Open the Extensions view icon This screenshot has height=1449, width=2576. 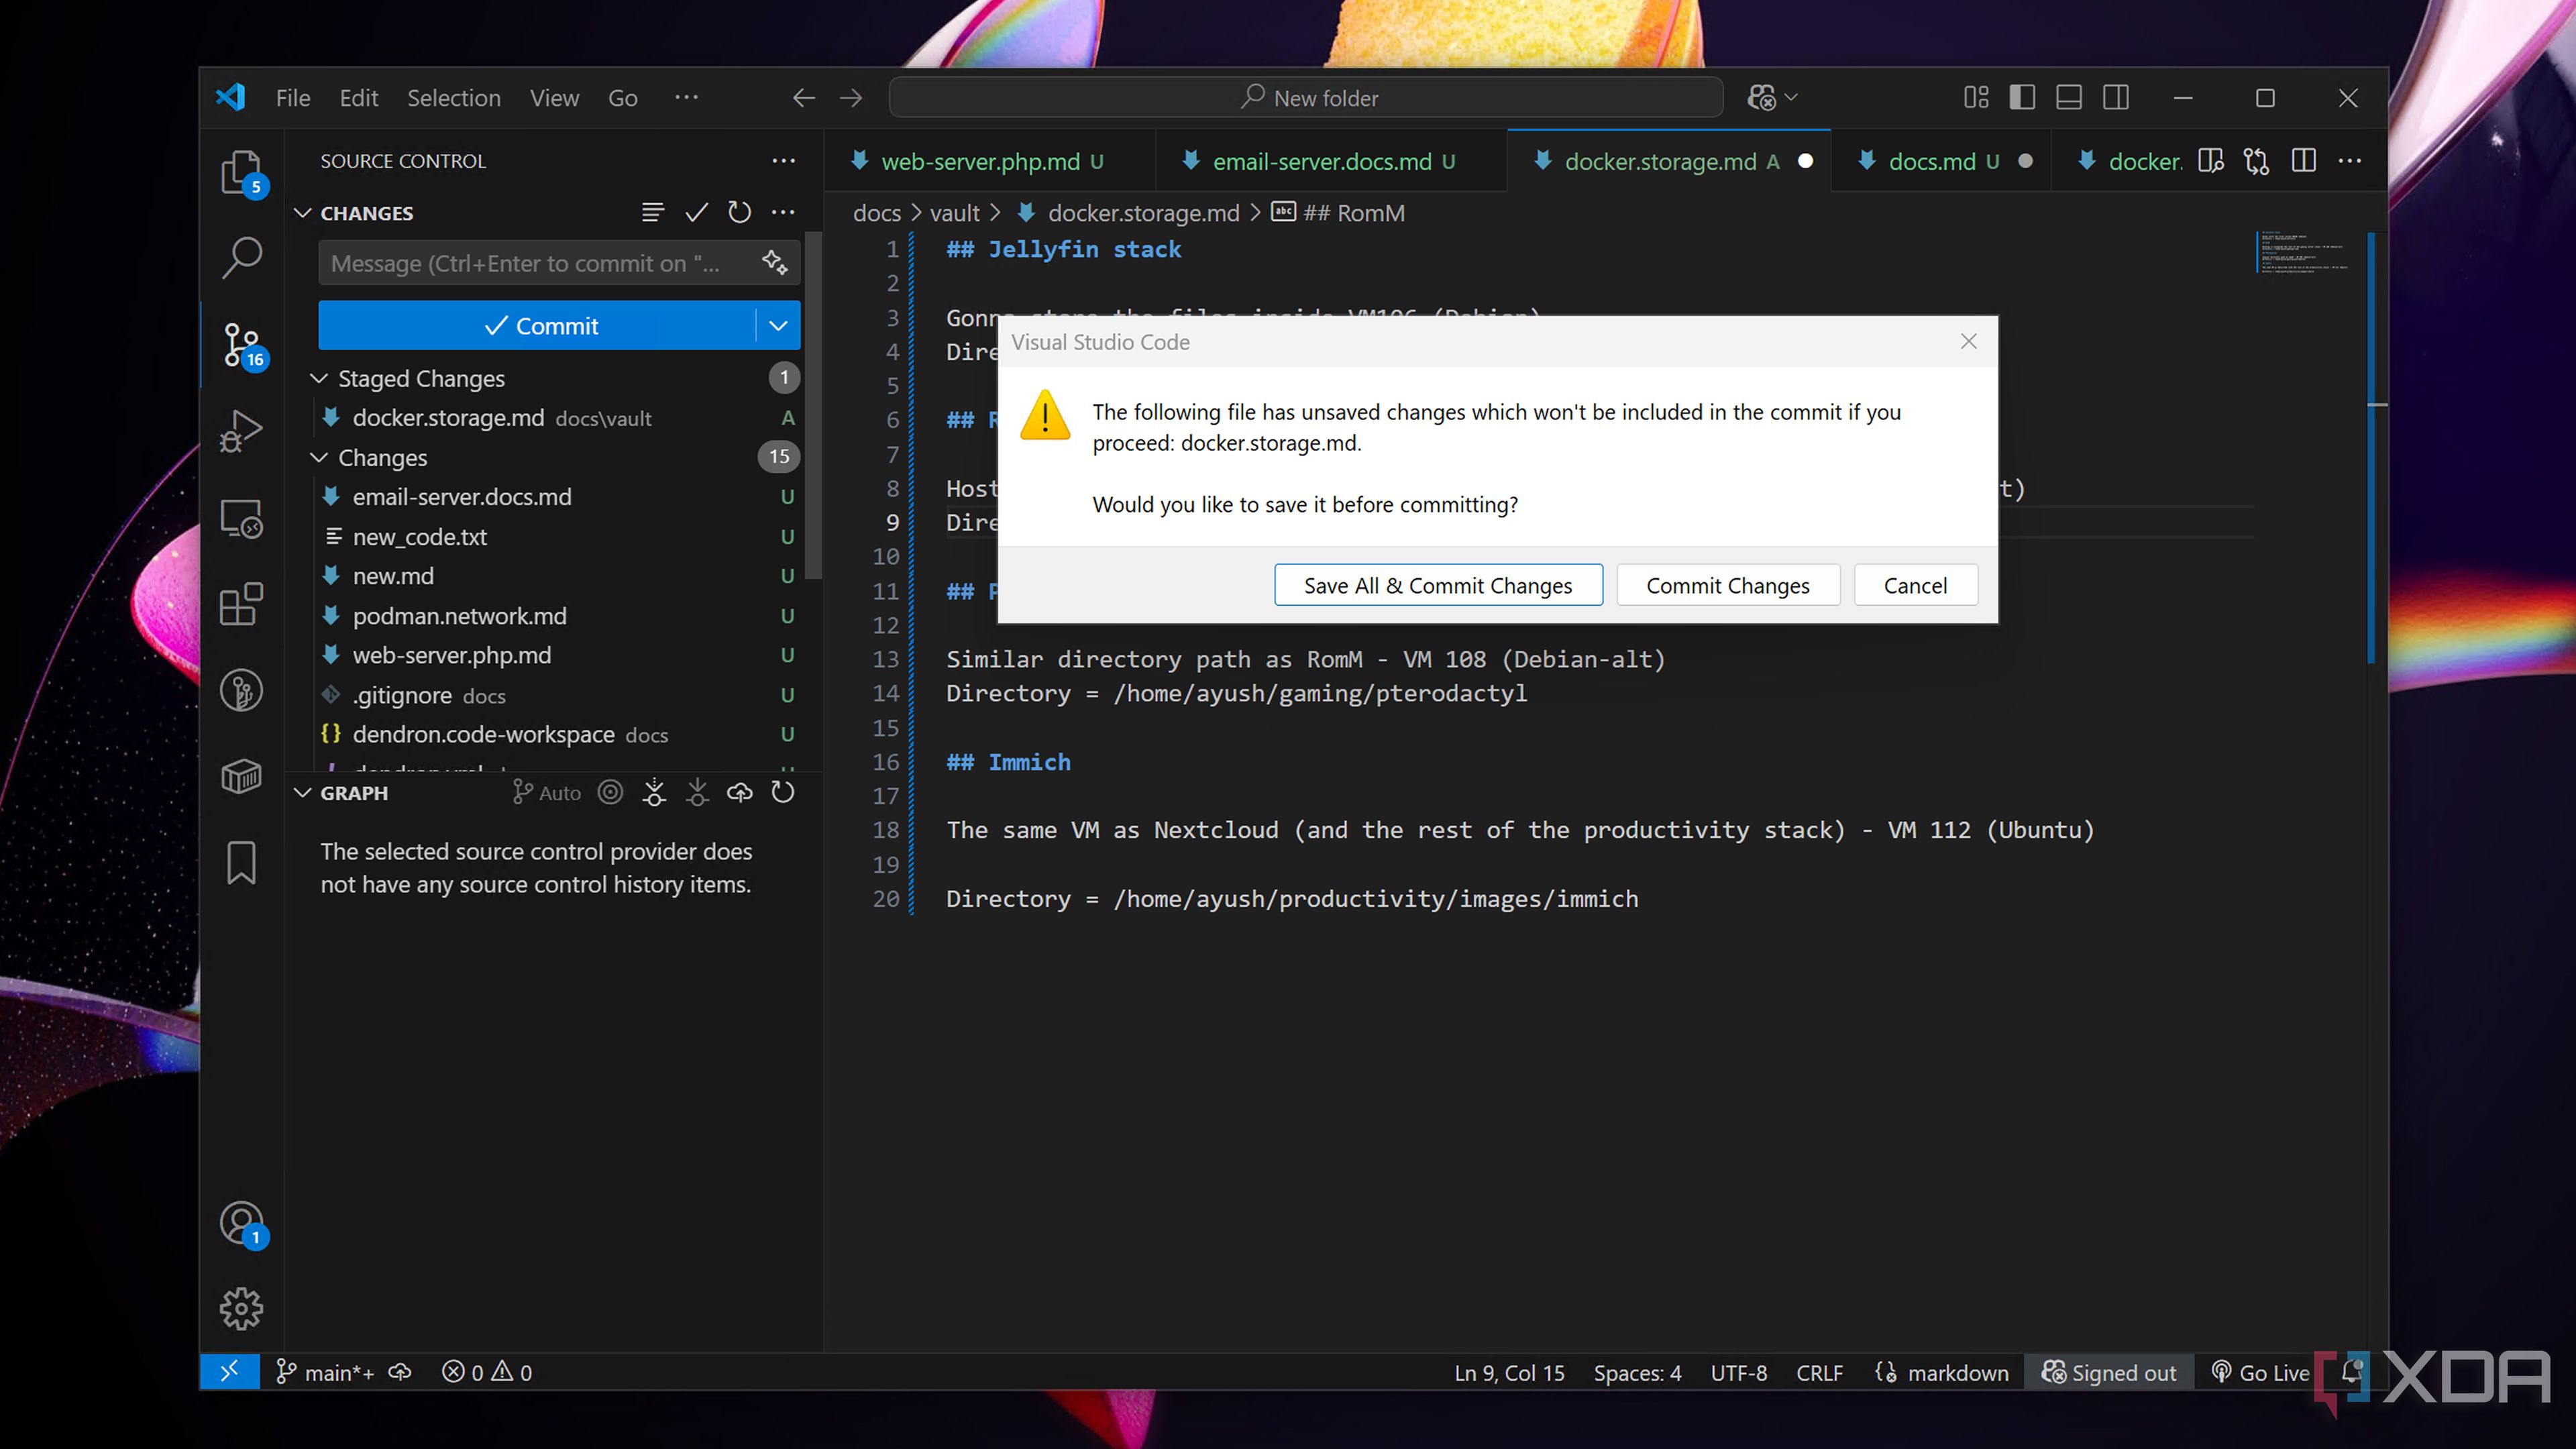tap(241, 604)
